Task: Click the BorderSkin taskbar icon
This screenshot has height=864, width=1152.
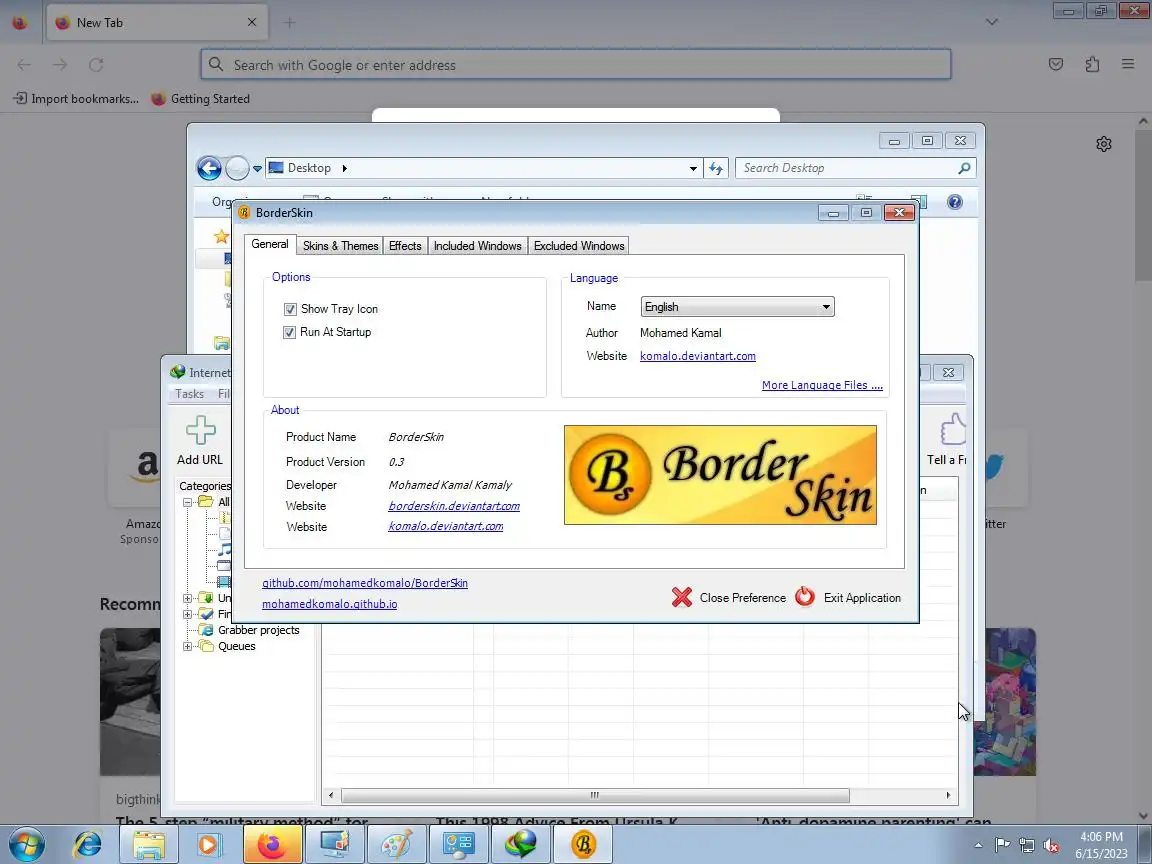Action: [x=583, y=844]
